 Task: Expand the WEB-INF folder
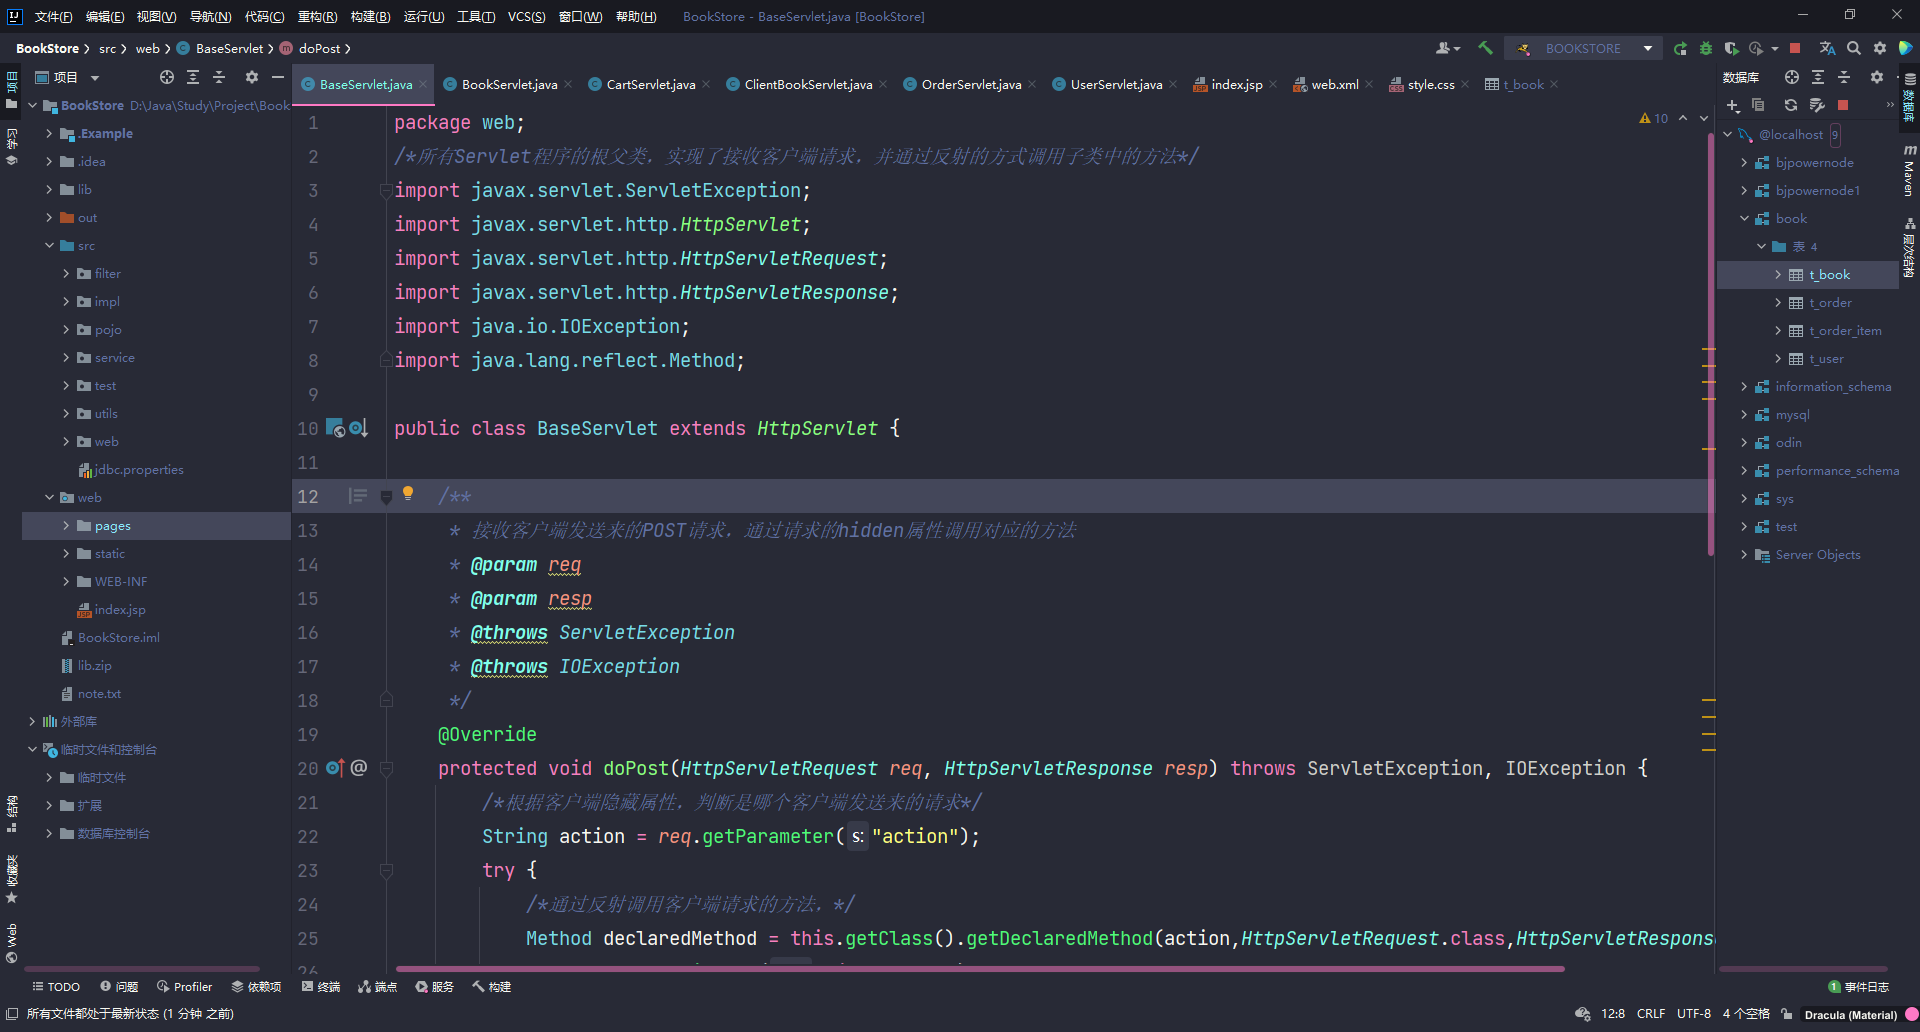click(x=67, y=581)
